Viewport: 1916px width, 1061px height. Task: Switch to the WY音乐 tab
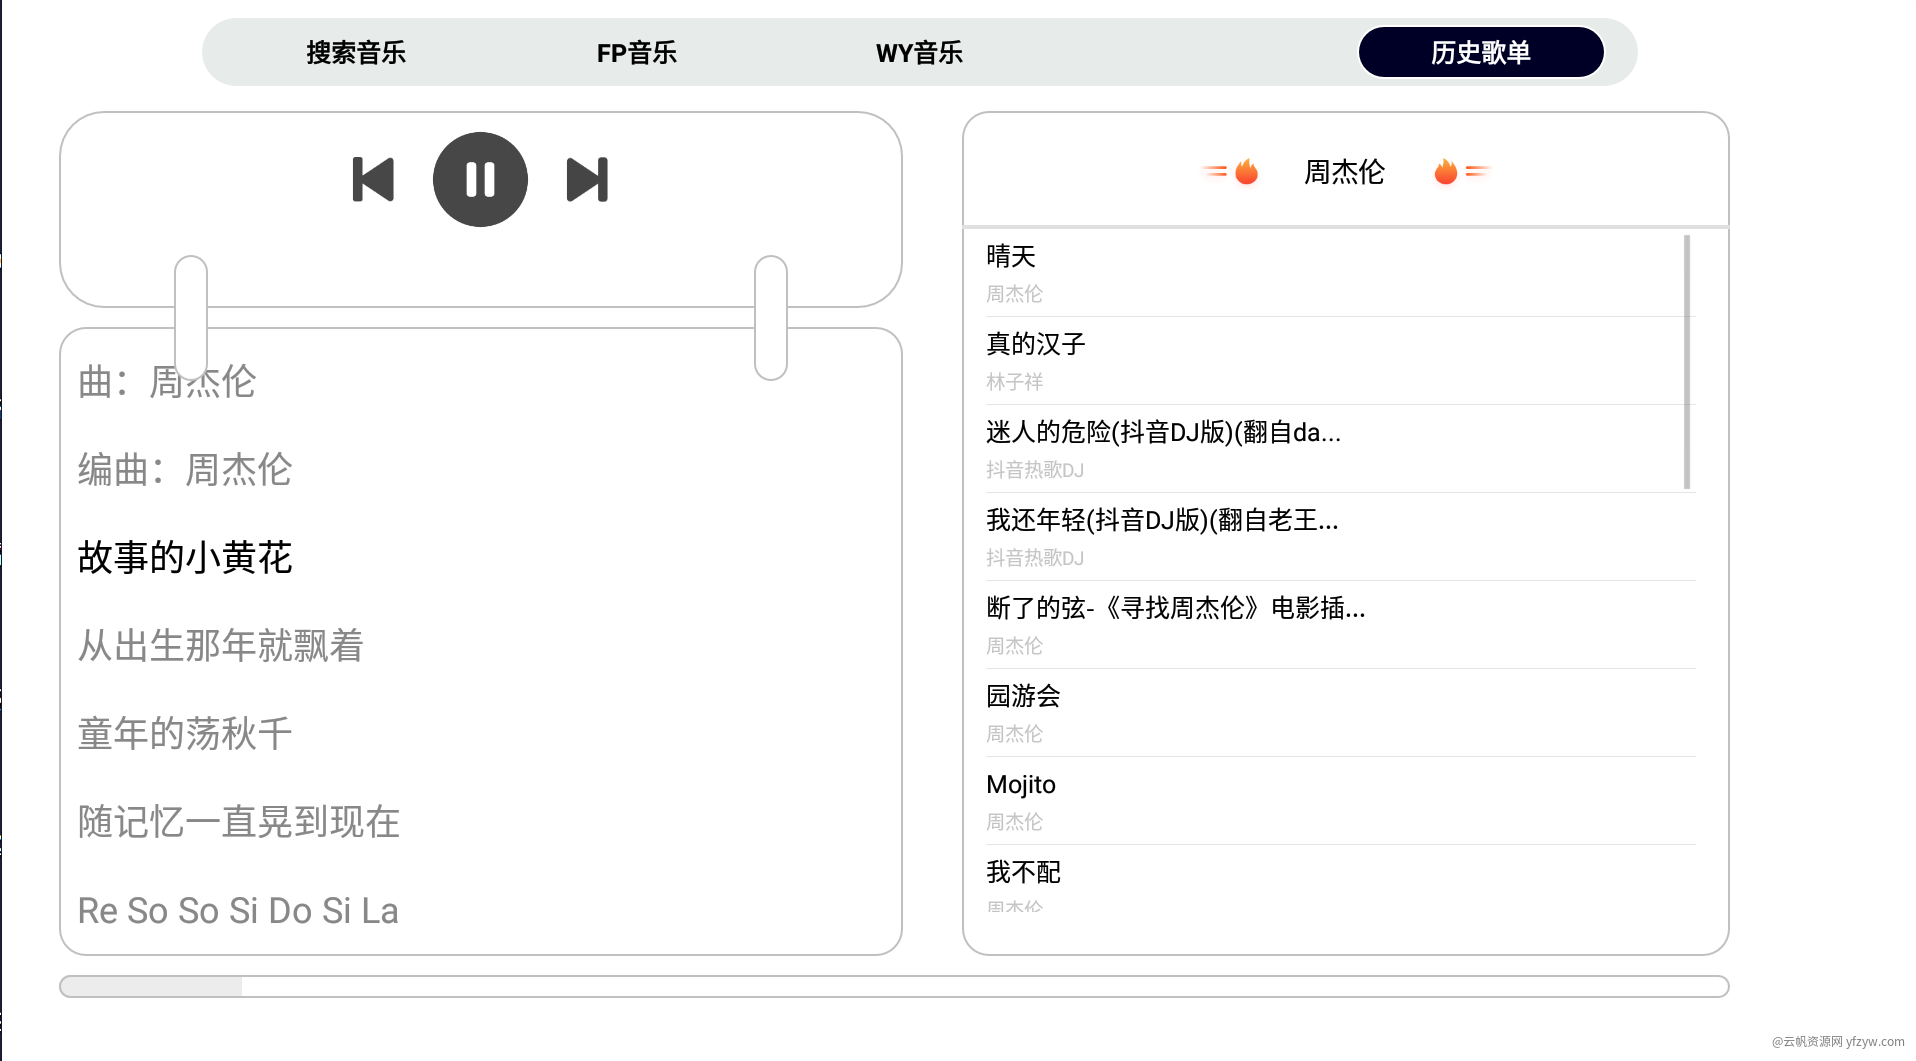[x=919, y=52]
